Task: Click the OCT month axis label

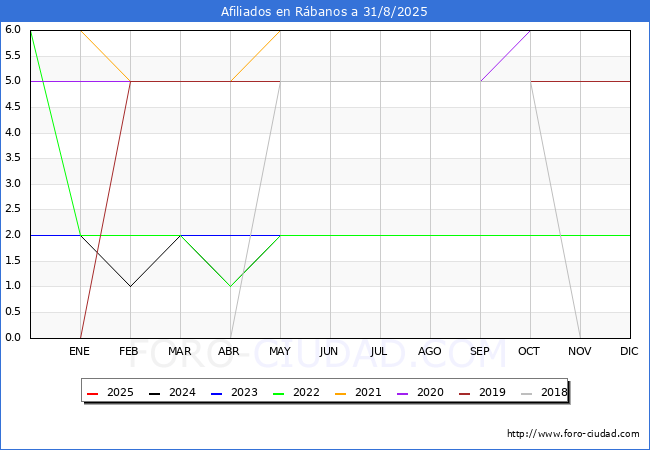Action: (x=529, y=351)
